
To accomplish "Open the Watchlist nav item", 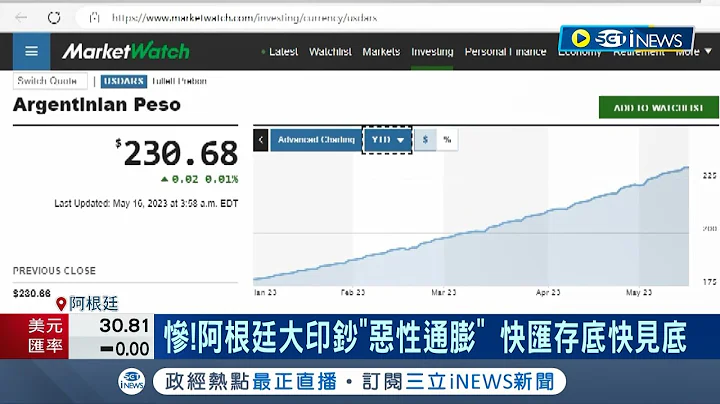I will 330,51.
